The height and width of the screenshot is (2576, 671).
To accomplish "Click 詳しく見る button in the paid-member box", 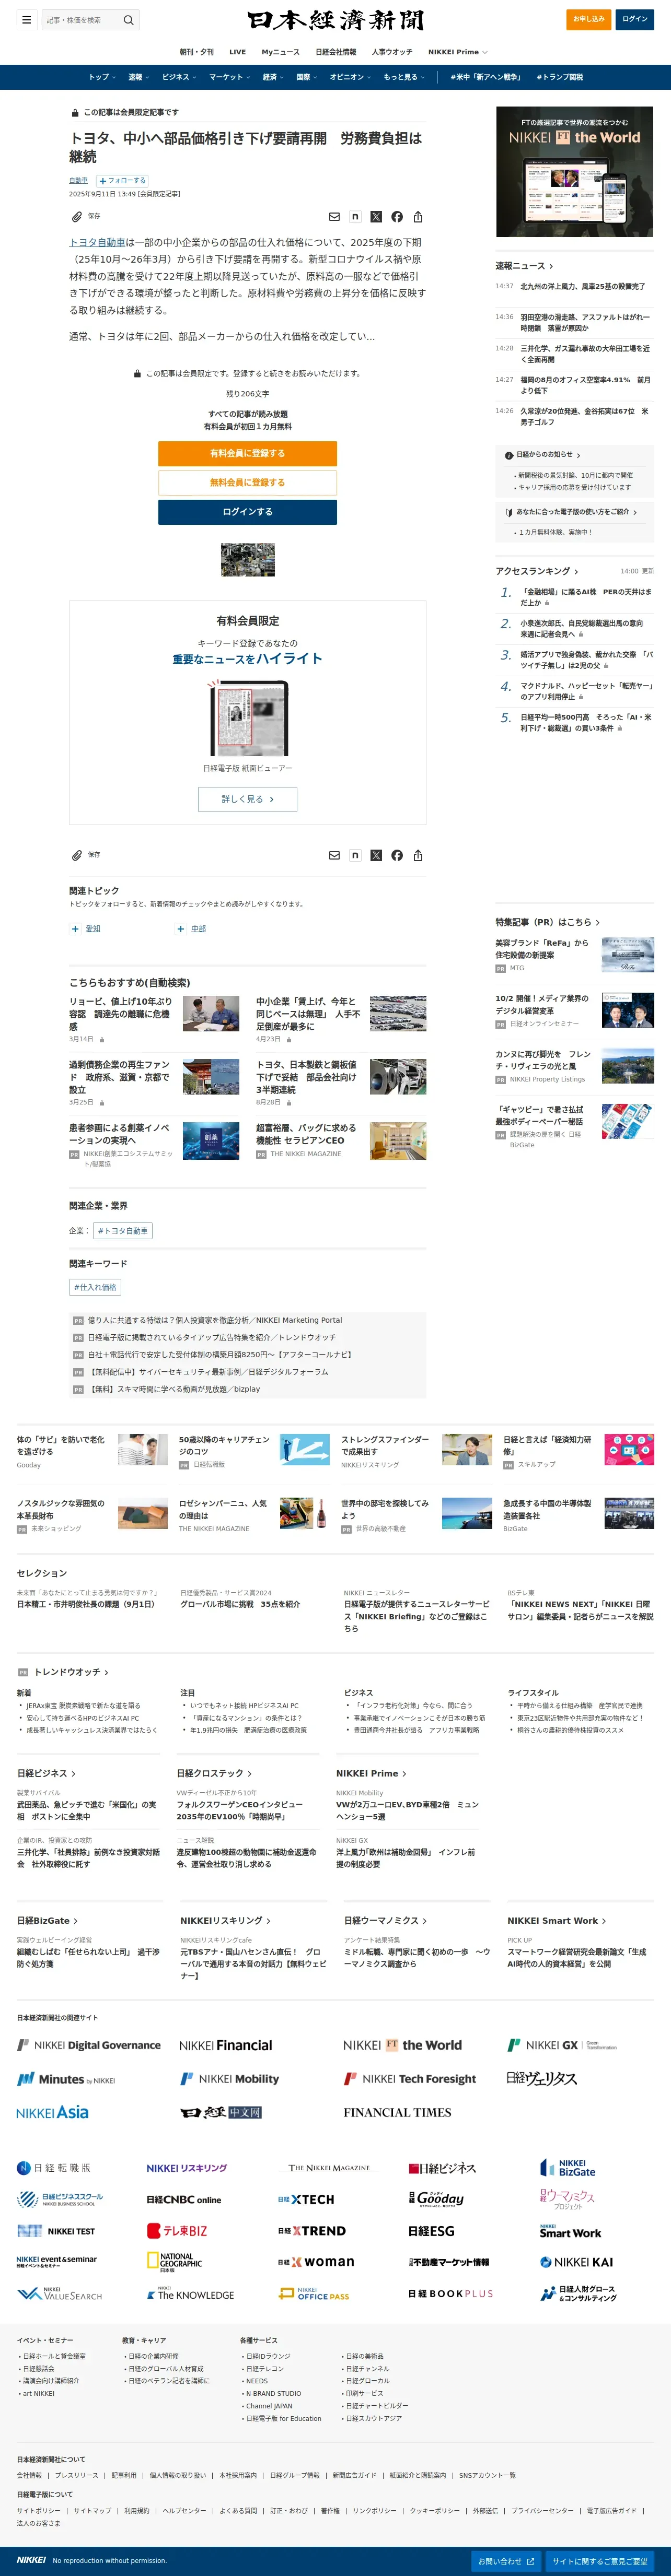I will (247, 799).
